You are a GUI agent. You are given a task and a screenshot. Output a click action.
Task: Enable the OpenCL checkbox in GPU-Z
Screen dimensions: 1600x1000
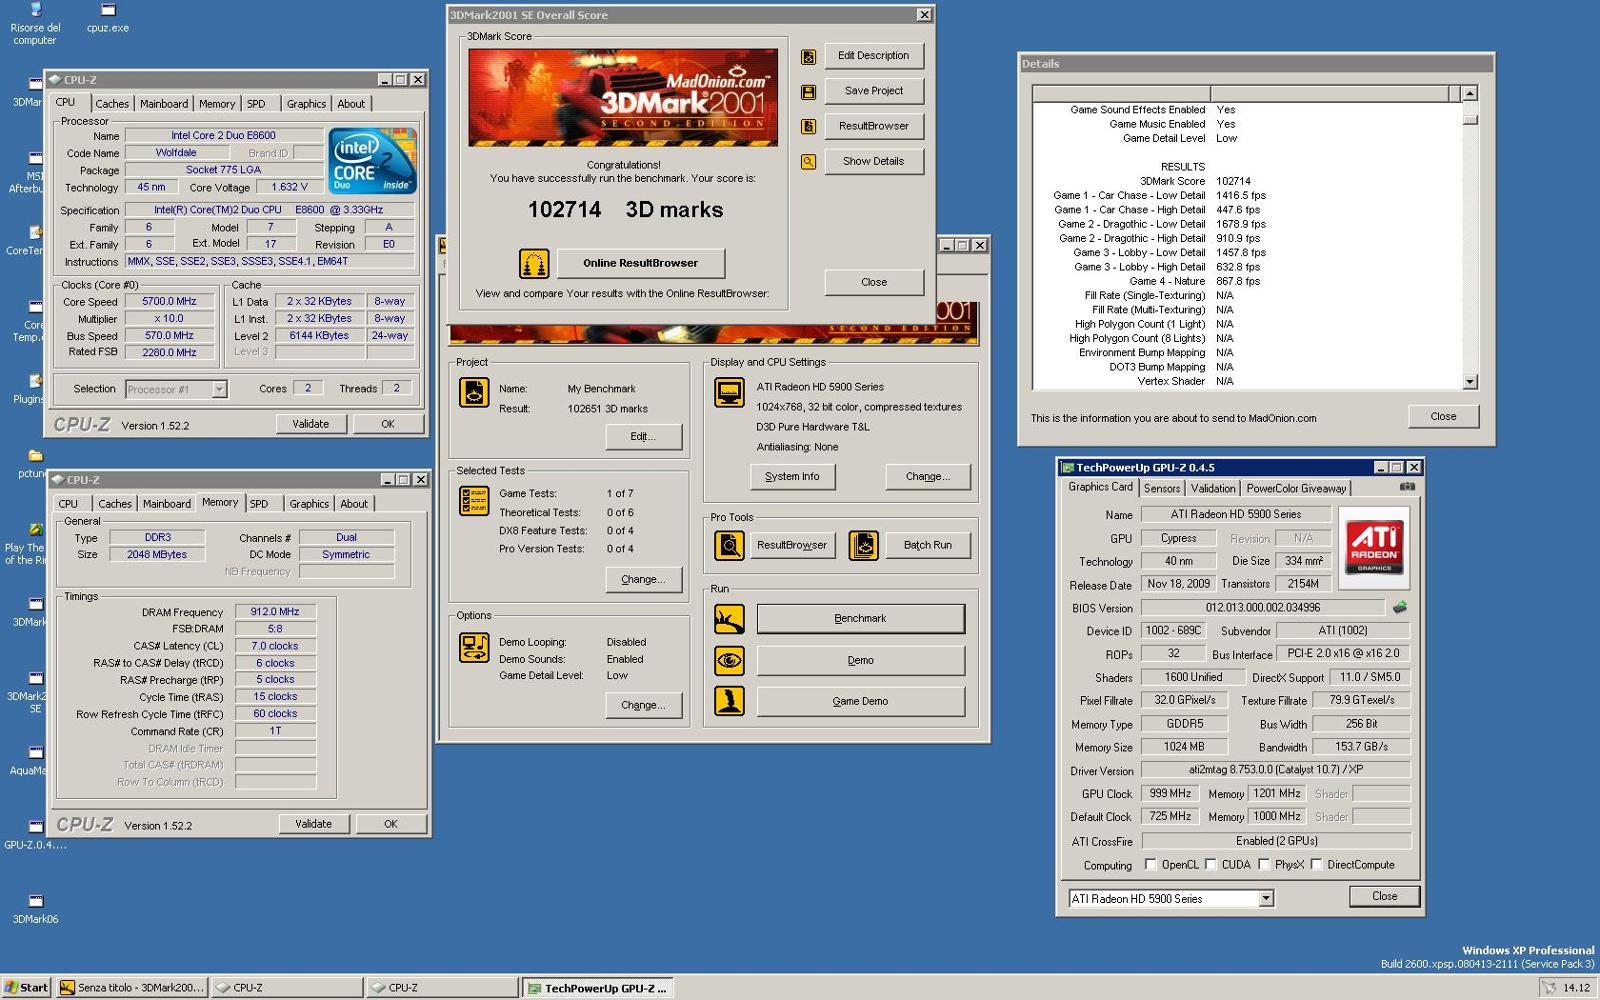1150,865
